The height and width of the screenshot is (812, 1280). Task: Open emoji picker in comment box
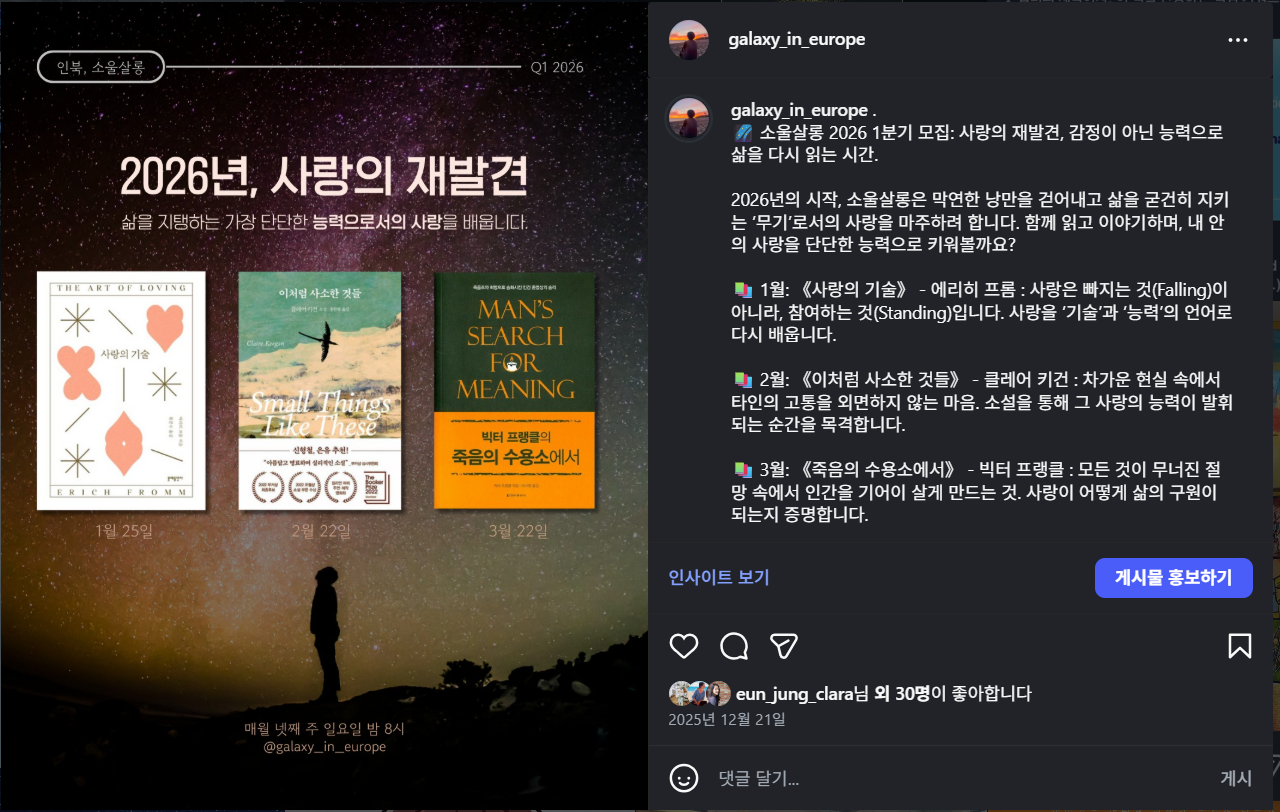684,778
